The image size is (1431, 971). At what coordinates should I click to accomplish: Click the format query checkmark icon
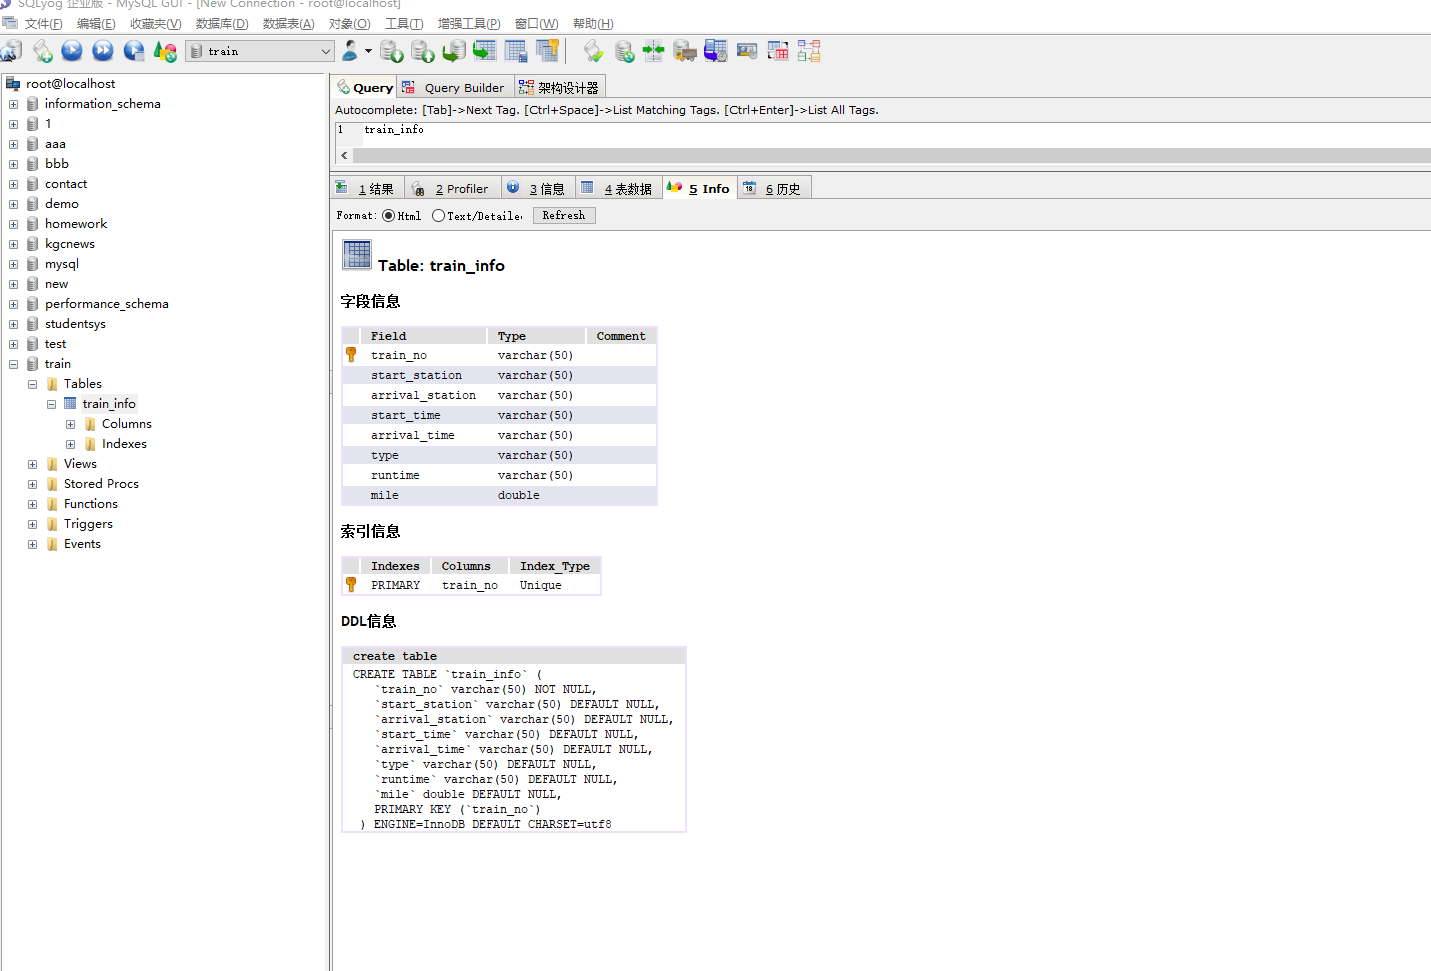tap(593, 51)
